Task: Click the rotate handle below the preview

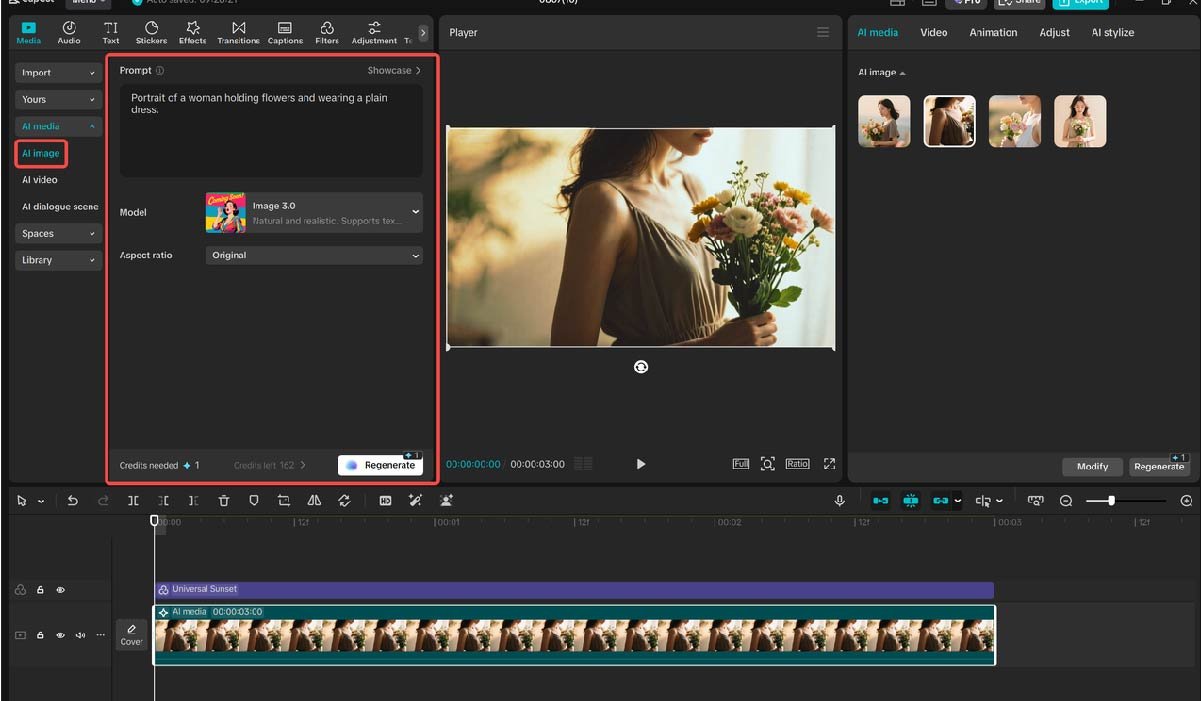Action: [x=641, y=367]
